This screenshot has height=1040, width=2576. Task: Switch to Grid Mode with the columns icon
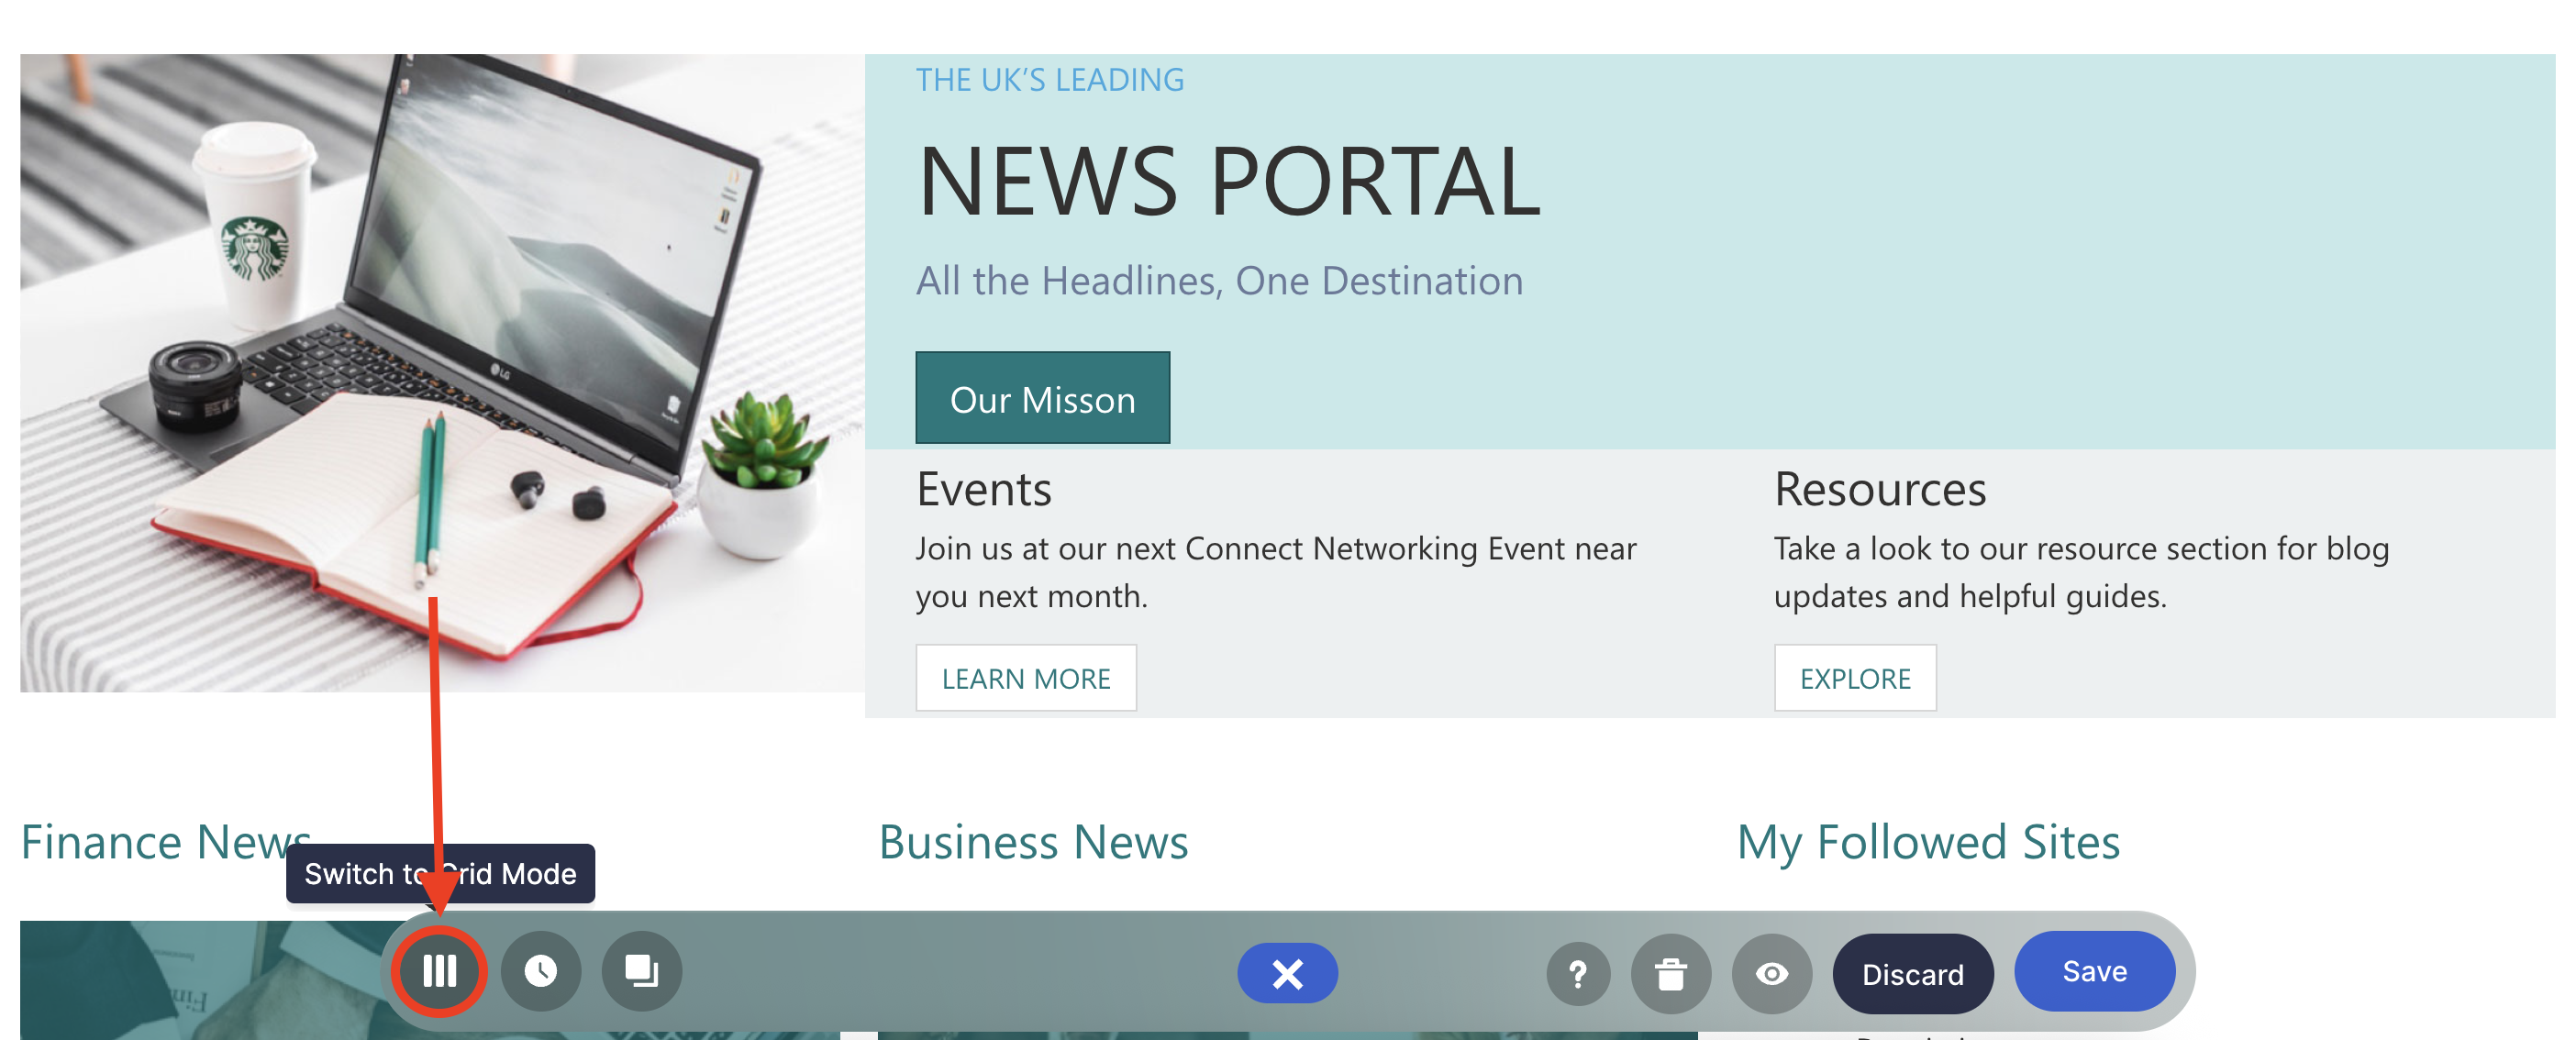[x=439, y=971]
